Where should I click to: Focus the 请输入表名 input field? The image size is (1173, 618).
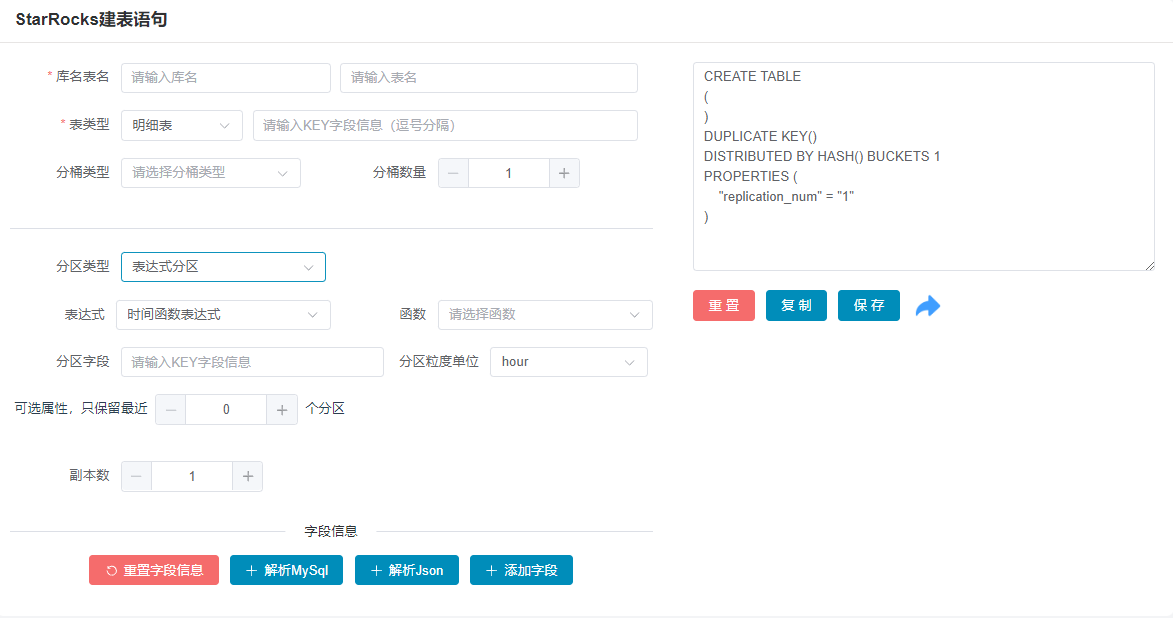click(489, 78)
